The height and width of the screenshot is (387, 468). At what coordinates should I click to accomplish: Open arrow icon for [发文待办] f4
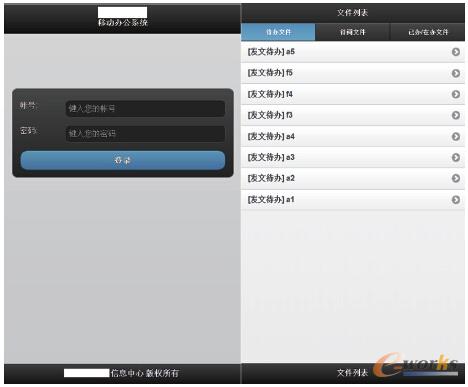(456, 94)
